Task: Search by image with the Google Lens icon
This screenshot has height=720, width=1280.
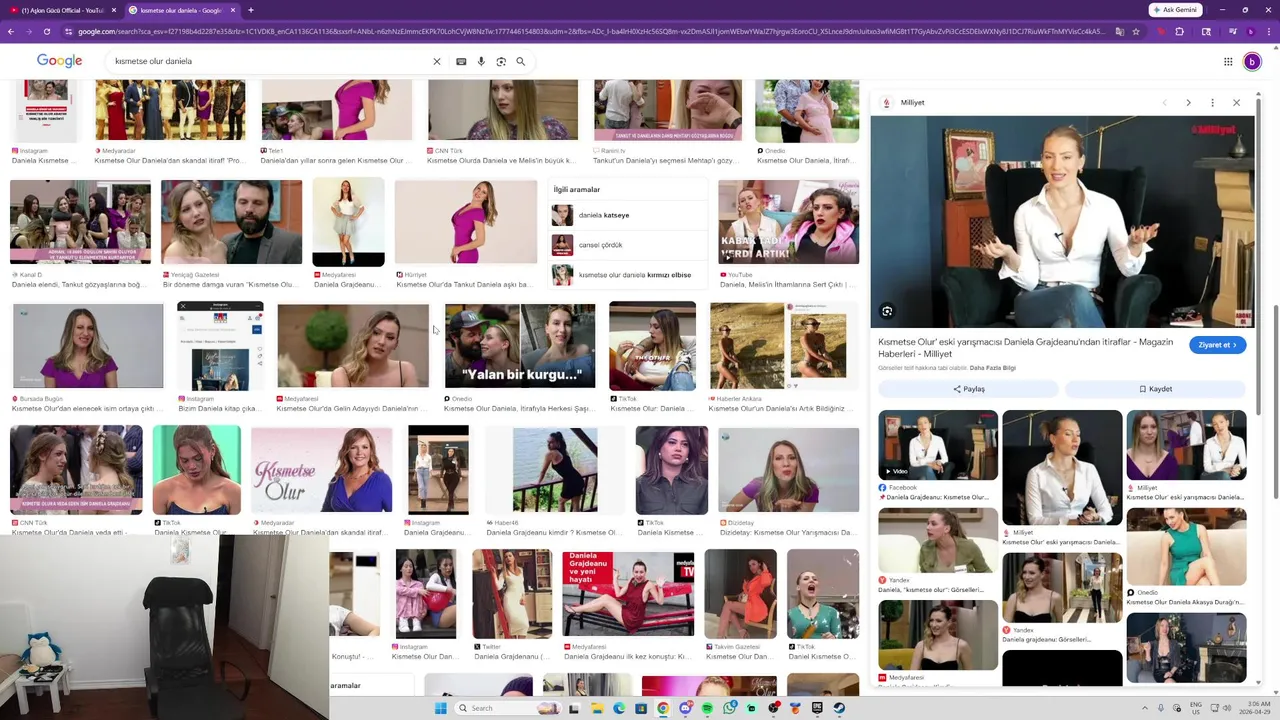Action: [501, 61]
